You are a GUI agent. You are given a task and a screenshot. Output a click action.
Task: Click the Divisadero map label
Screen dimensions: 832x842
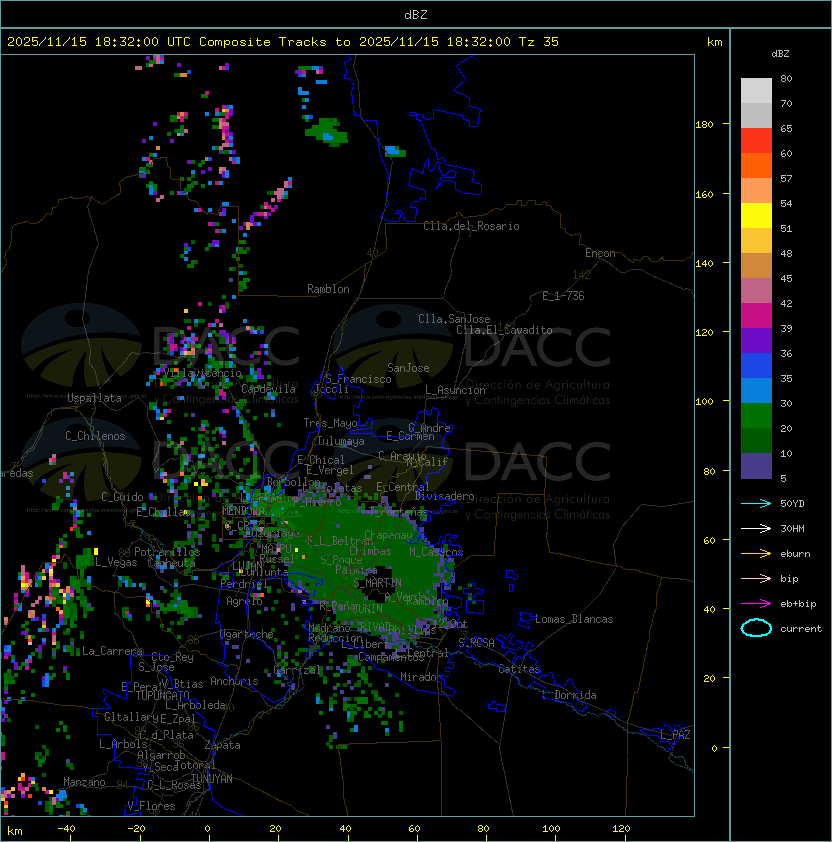click(445, 496)
